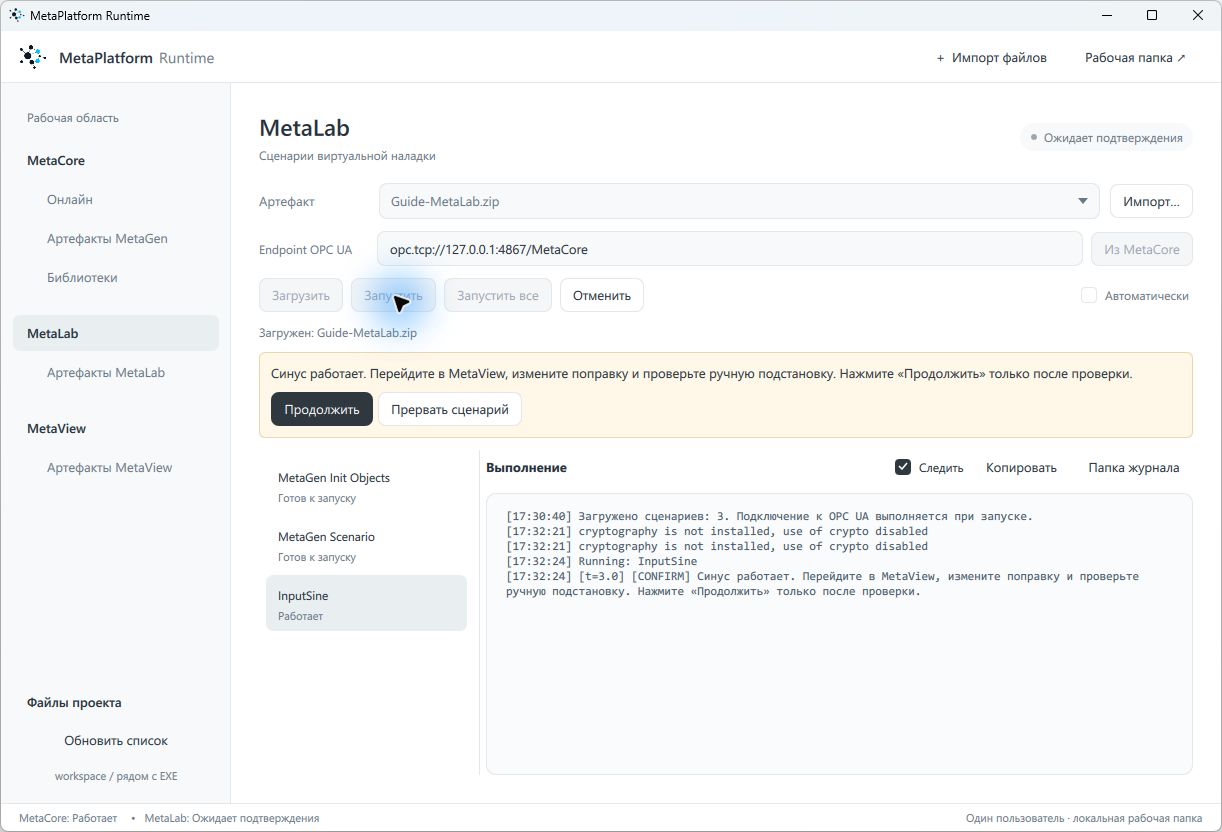1222x832 pixels.
Task: Click the Отменить button
Action: pos(602,295)
